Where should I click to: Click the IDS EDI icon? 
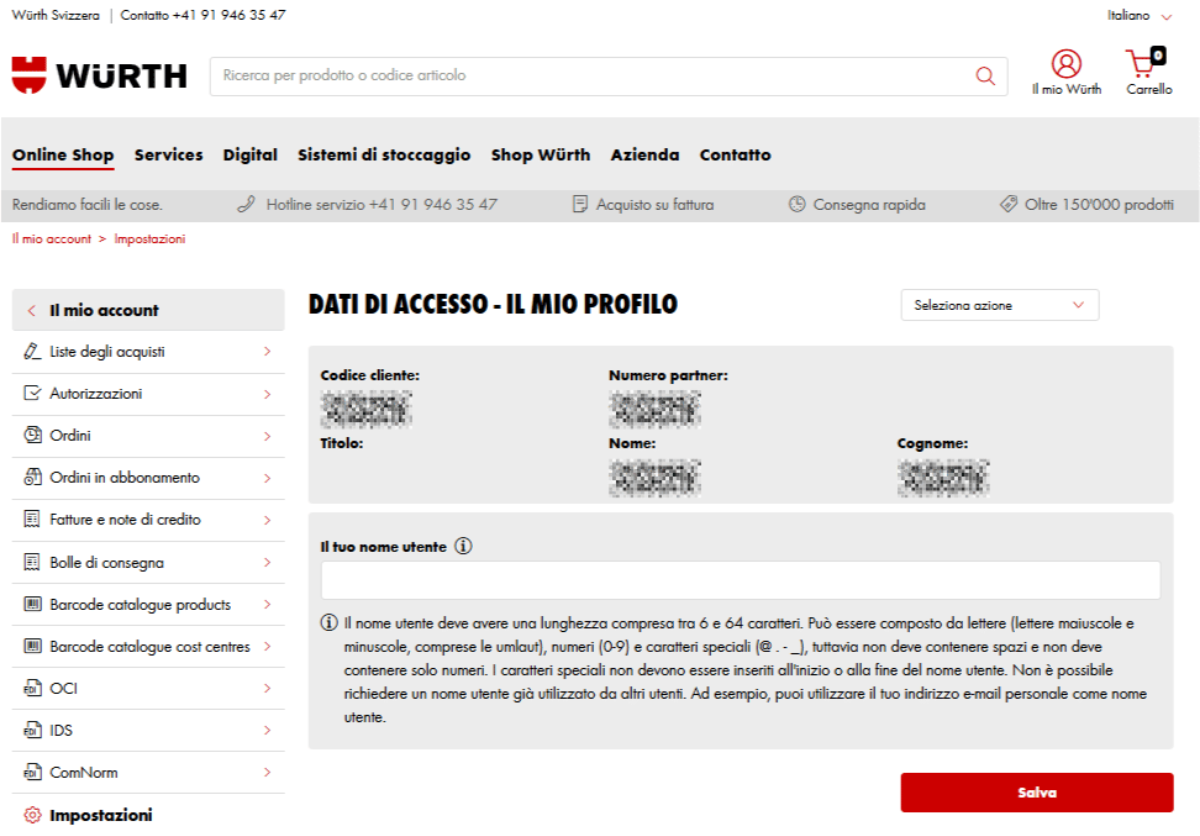coord(31,731)
